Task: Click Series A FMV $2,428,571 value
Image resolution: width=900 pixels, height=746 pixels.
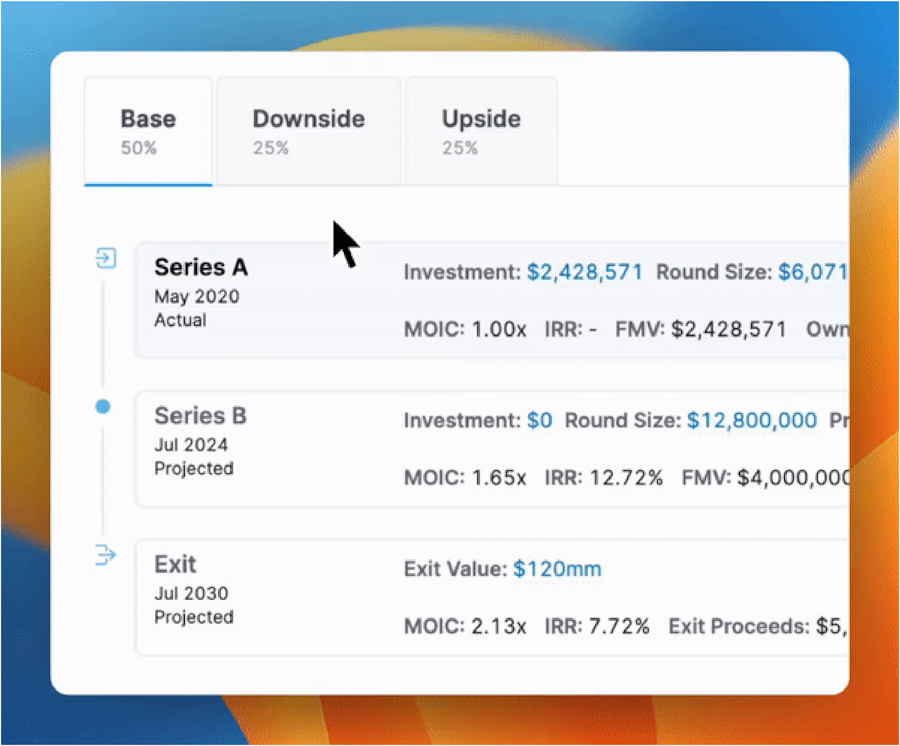Action: 729,329
